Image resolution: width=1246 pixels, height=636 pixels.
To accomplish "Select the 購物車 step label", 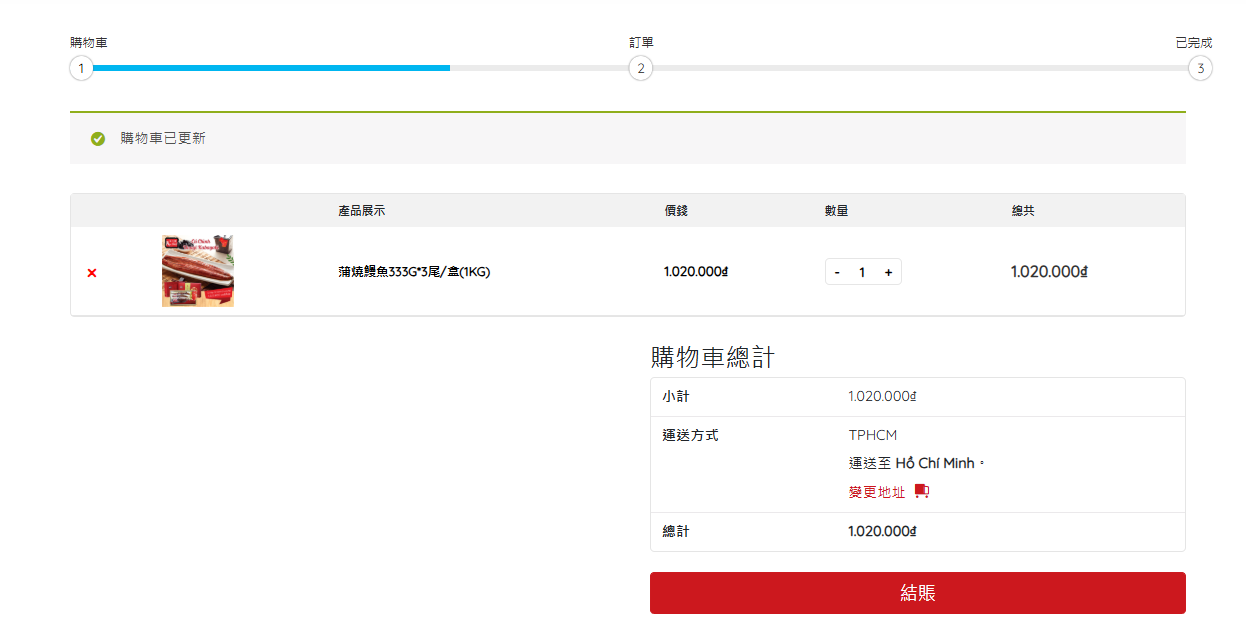I will point(89,43).
